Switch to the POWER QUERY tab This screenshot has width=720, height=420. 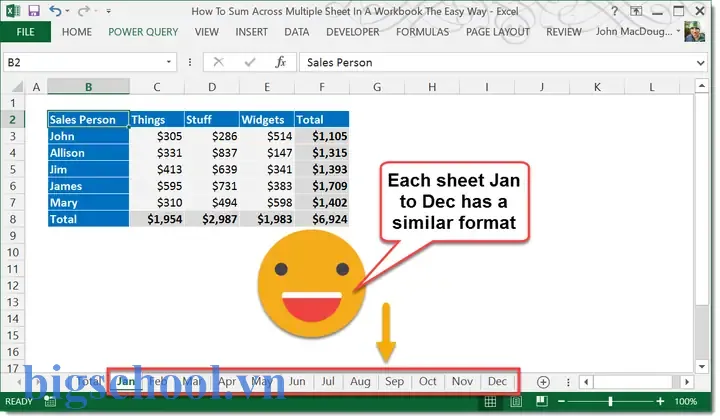pos(143,32)
